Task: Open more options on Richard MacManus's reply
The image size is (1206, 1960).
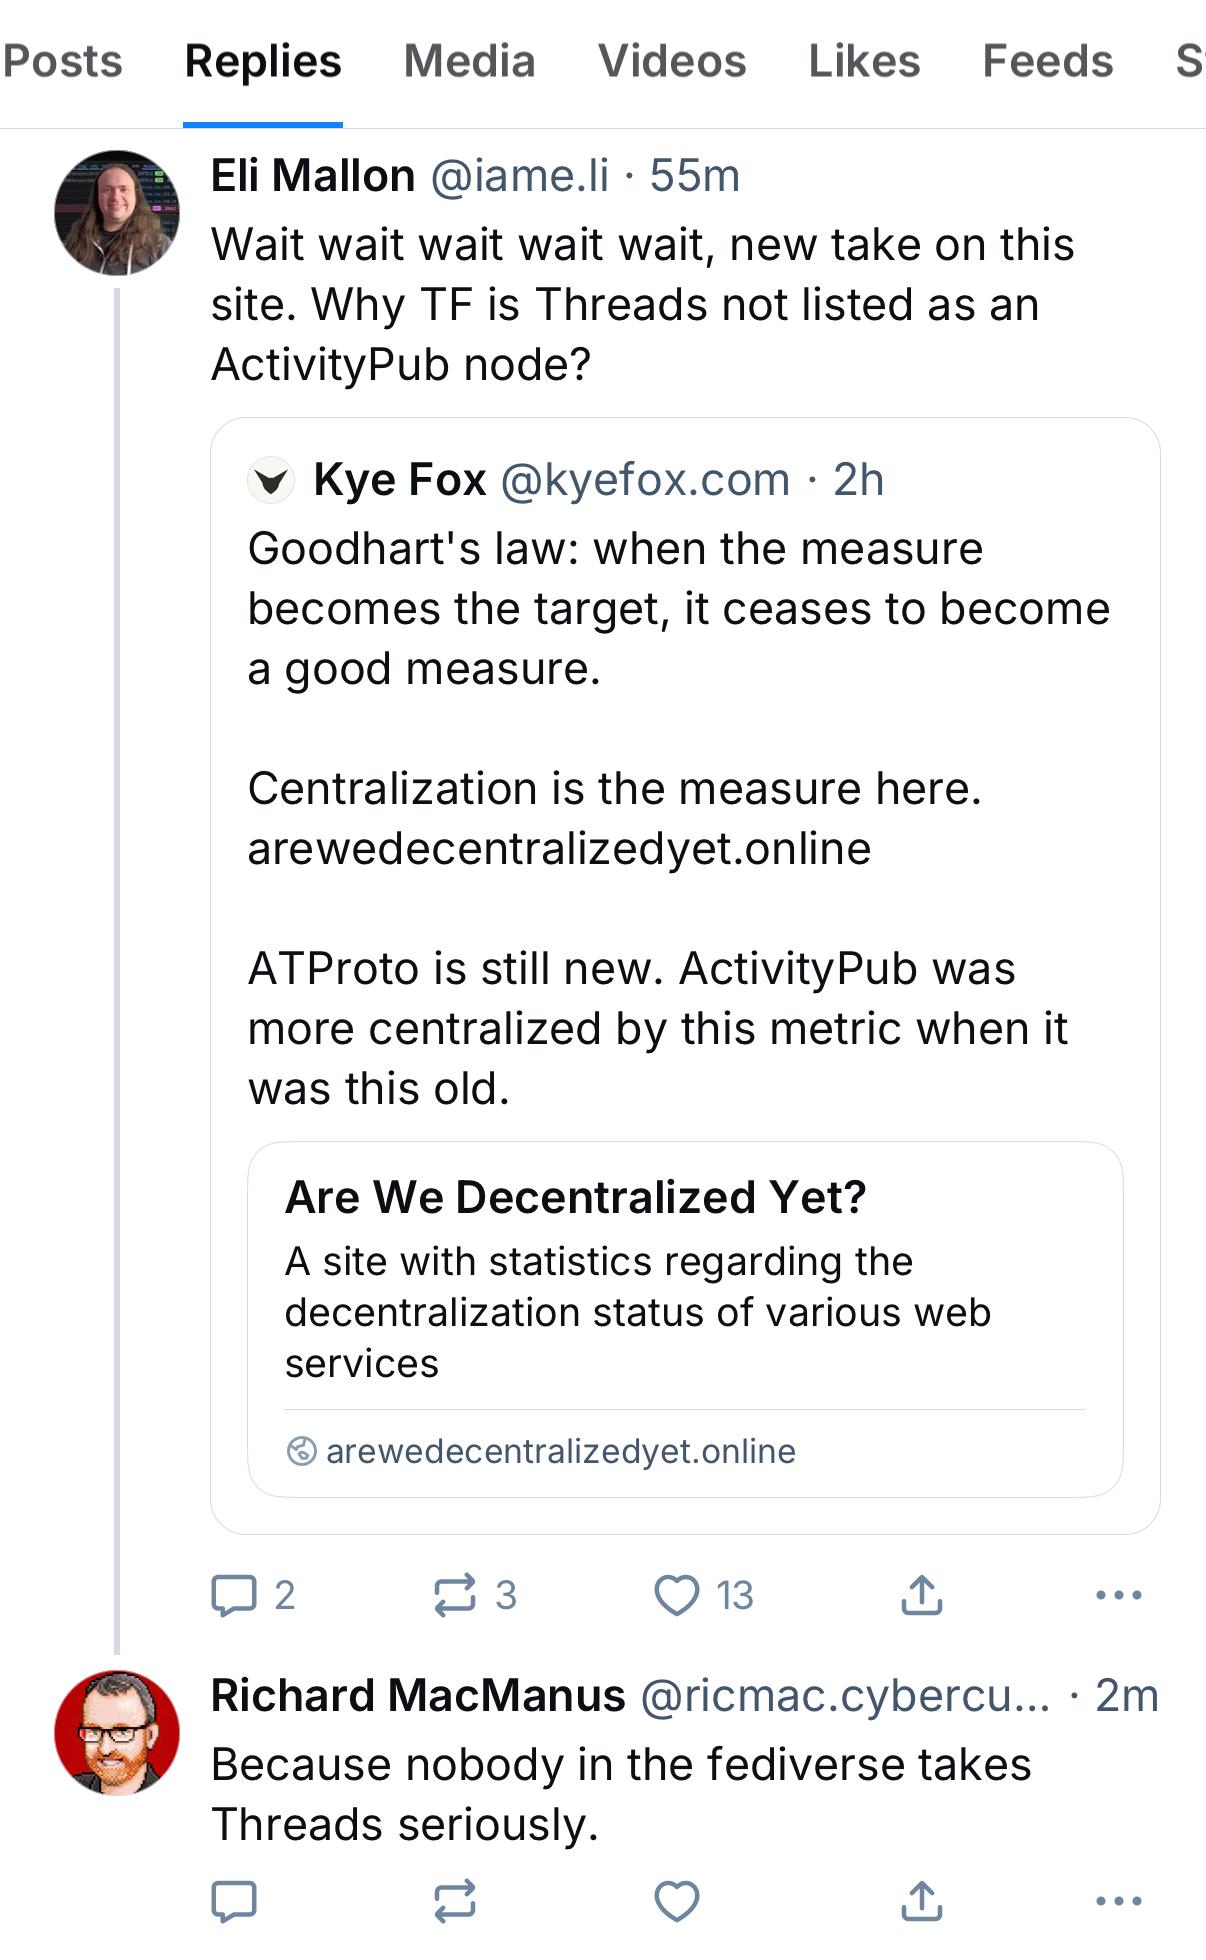Action: pos(1119,1901)
